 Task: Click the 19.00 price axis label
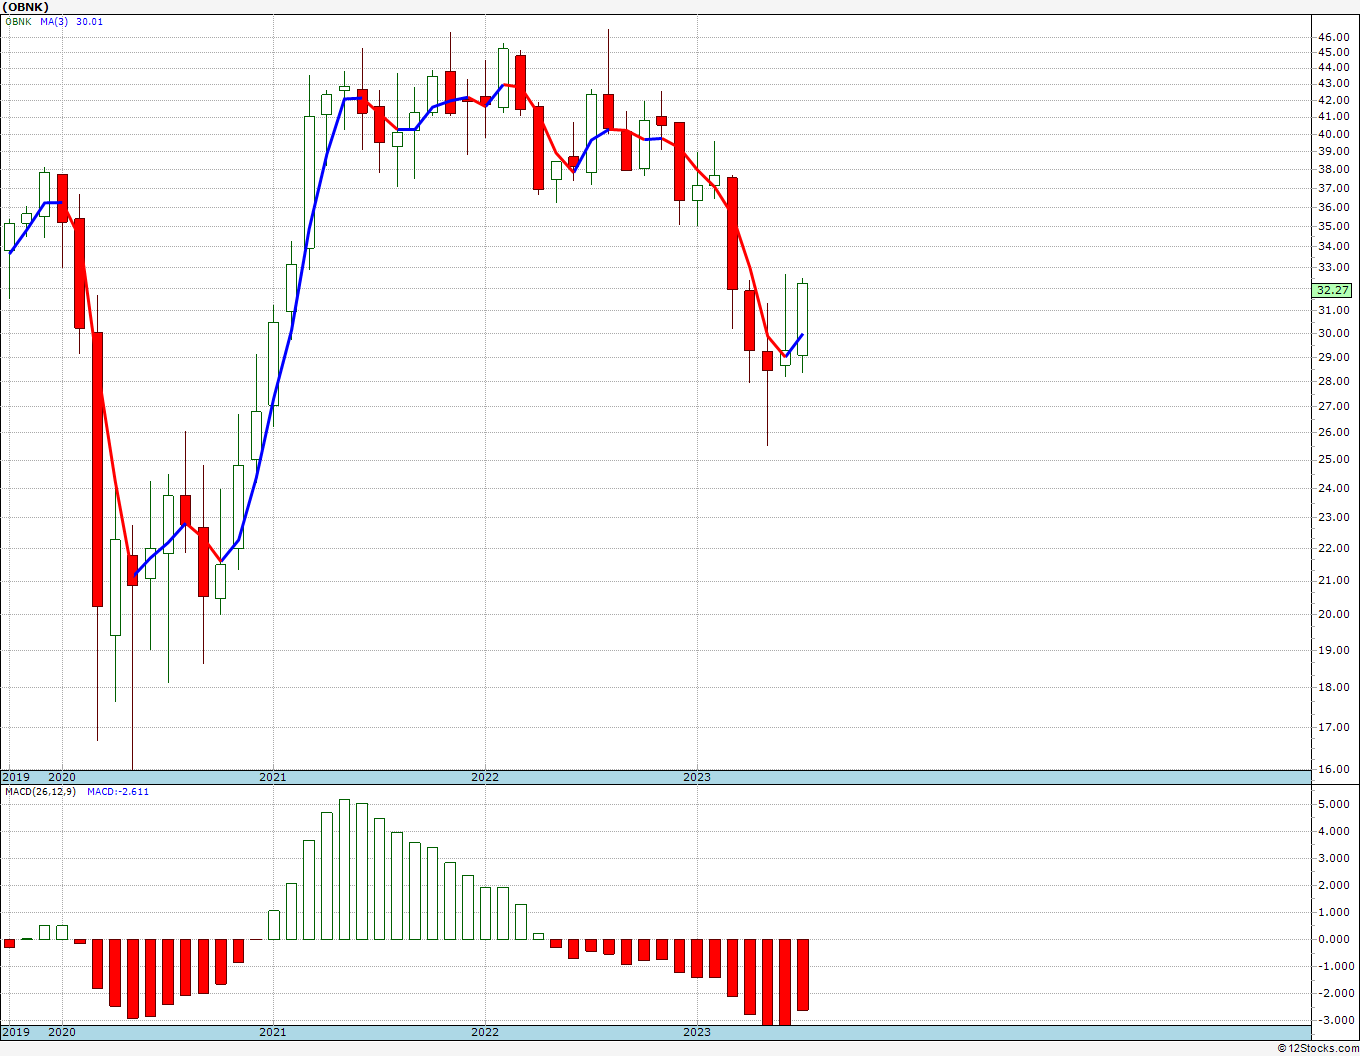(1333, 650)
